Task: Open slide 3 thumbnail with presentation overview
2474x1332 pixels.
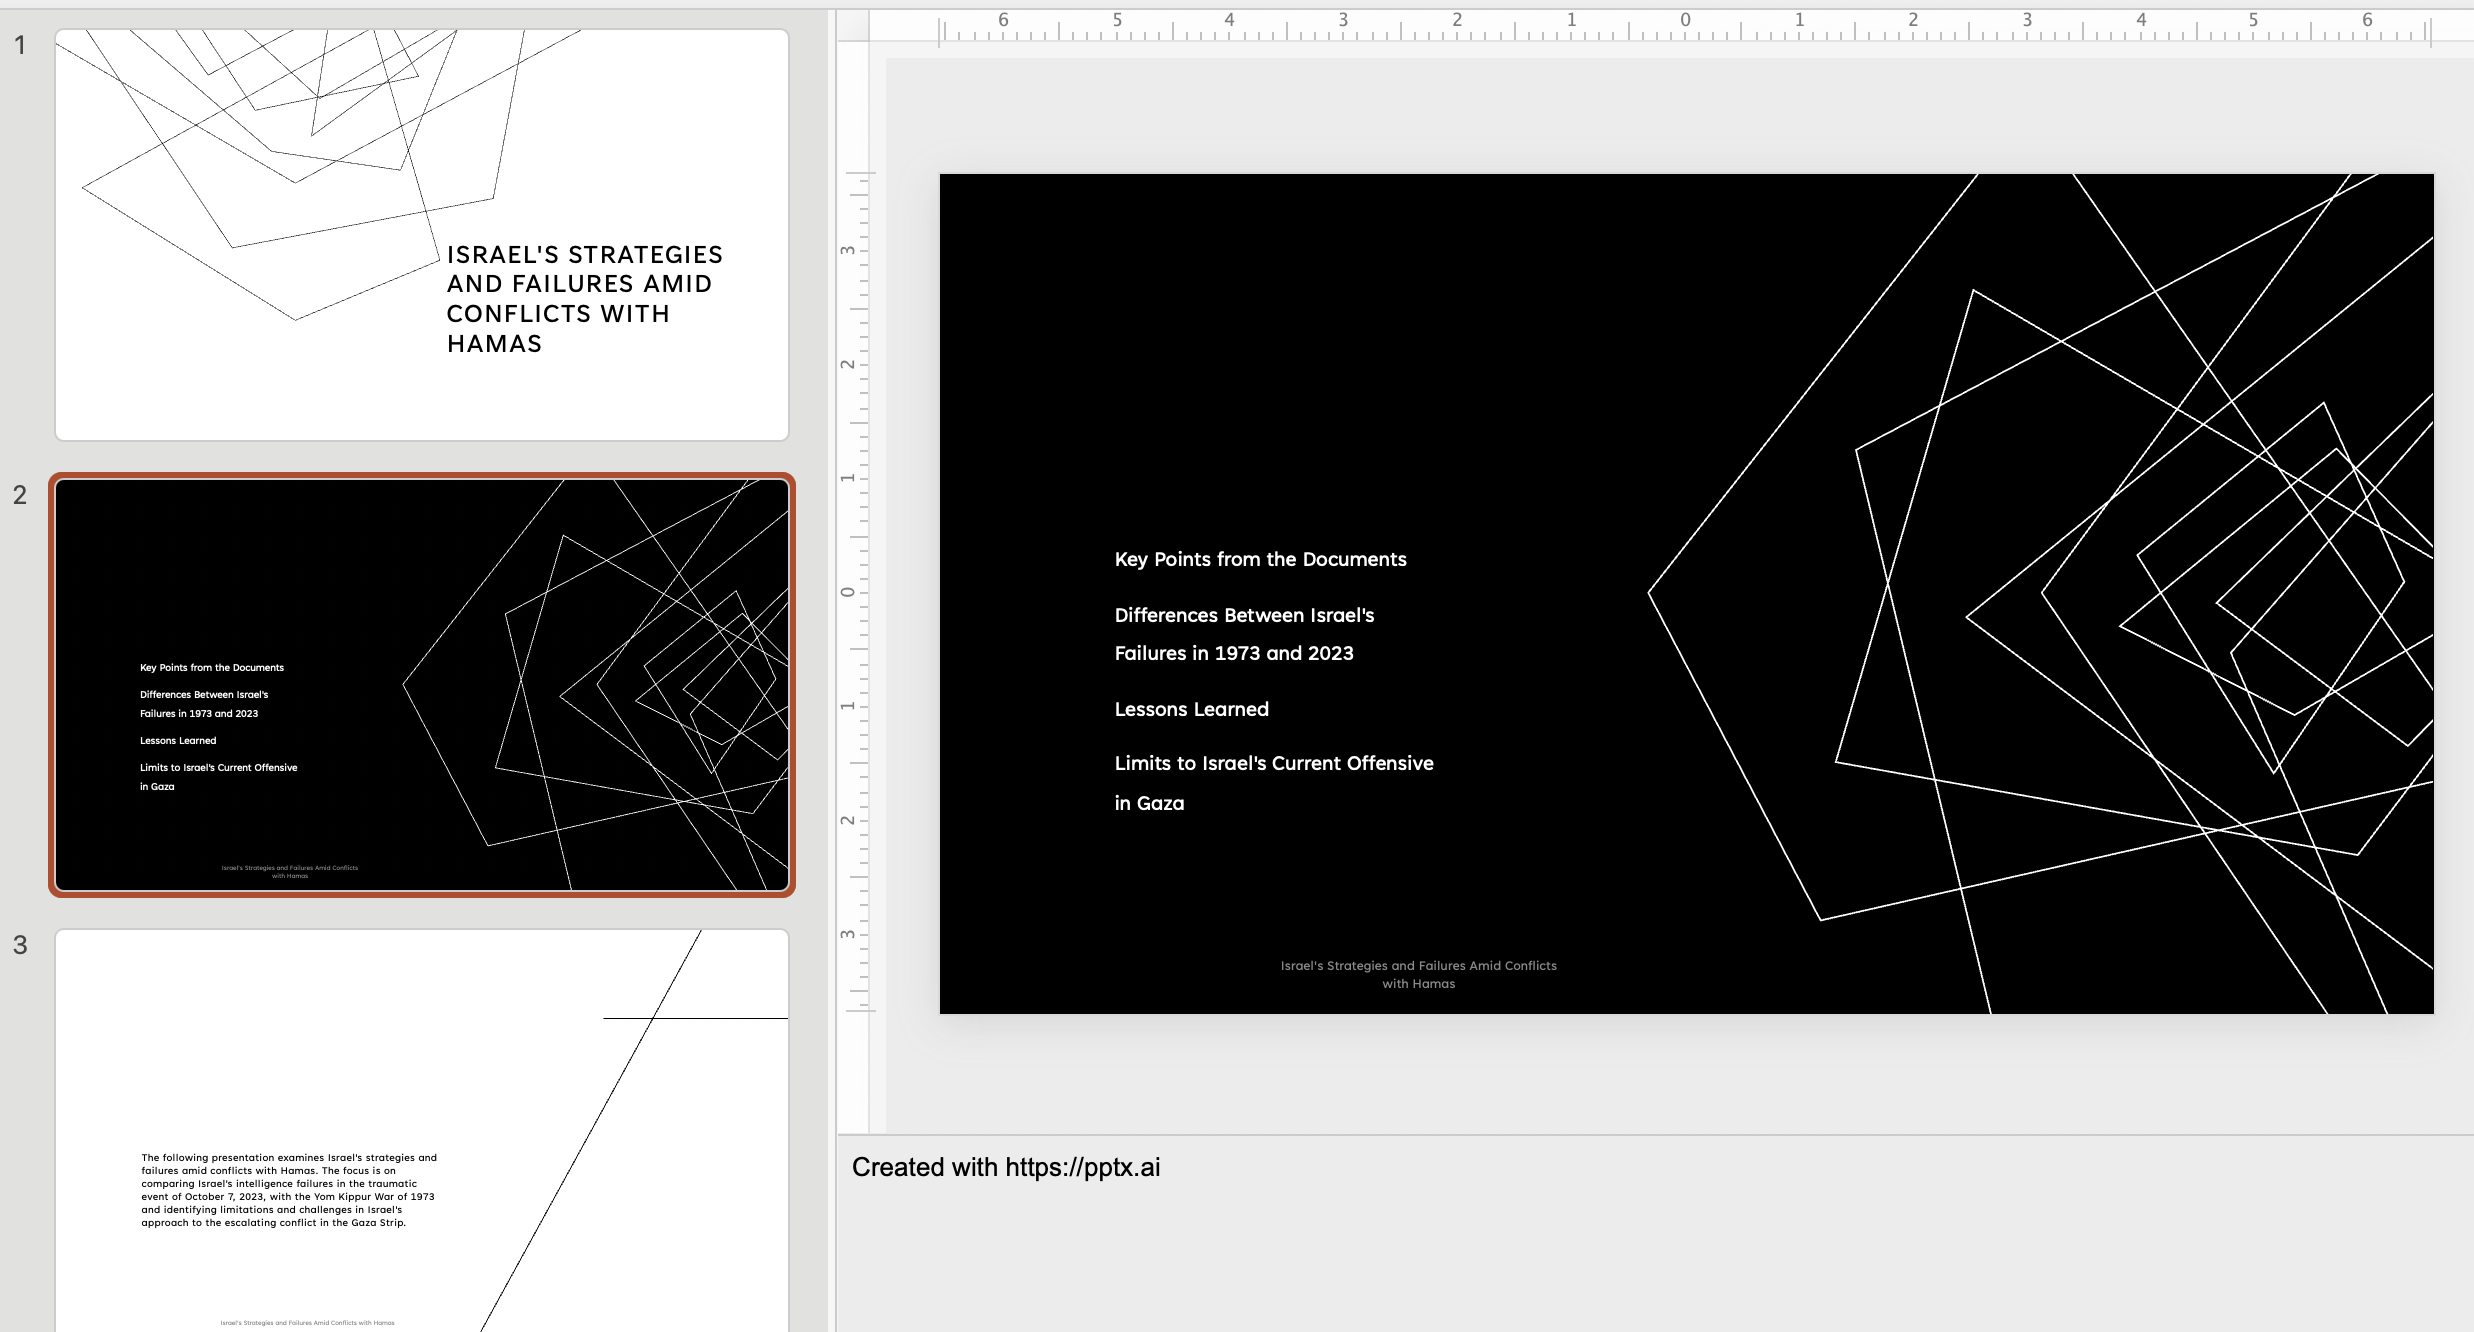Action: [421, 1130]
